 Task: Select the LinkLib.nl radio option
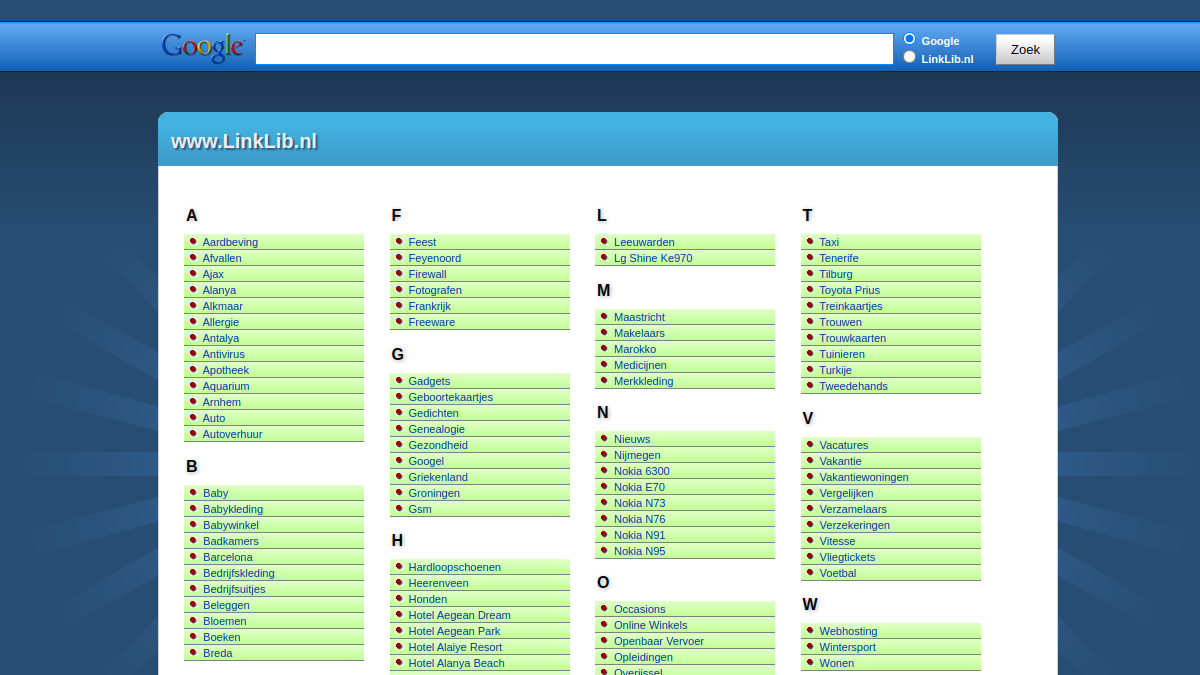click(x=909, y=57)
